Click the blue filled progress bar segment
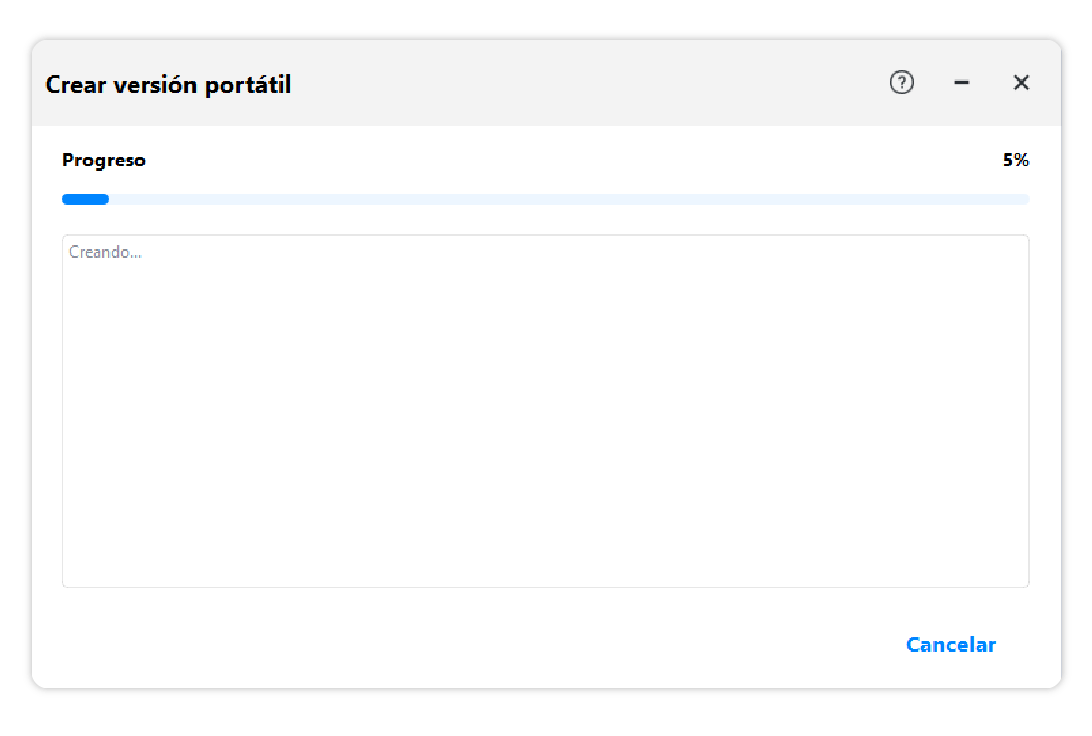The width and height of the screenshot is (1092, 736). click(86, 199)
